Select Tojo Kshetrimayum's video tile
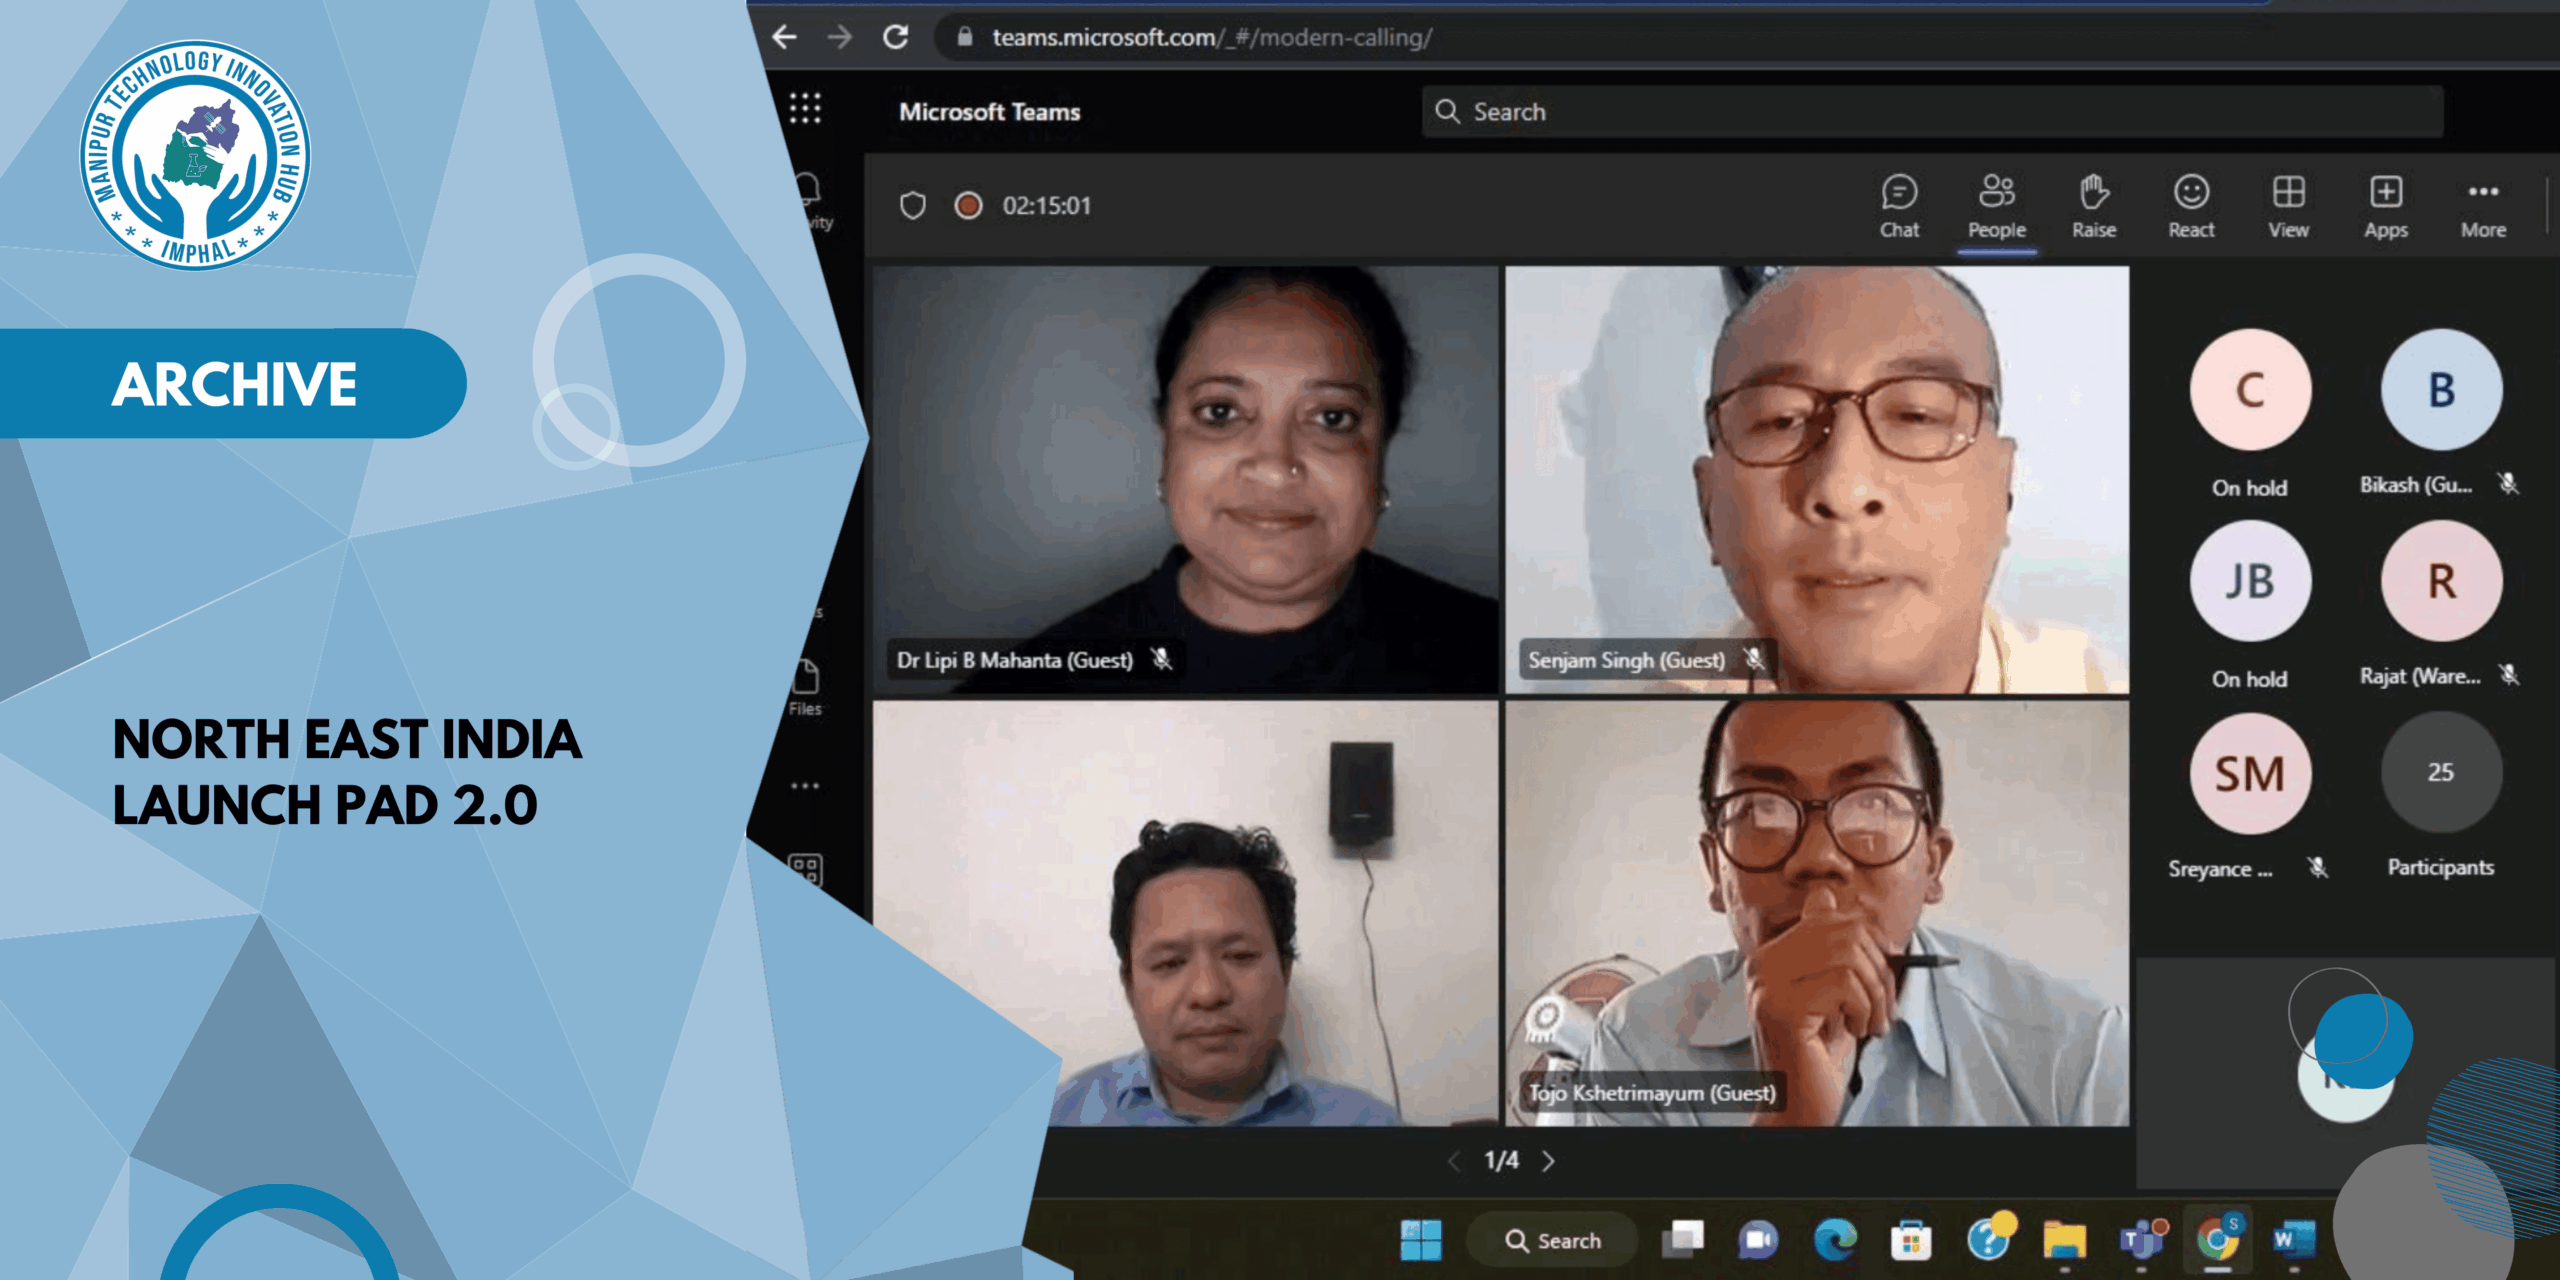Viewport: 2560px width, 1280px height. coord(1817,913)
